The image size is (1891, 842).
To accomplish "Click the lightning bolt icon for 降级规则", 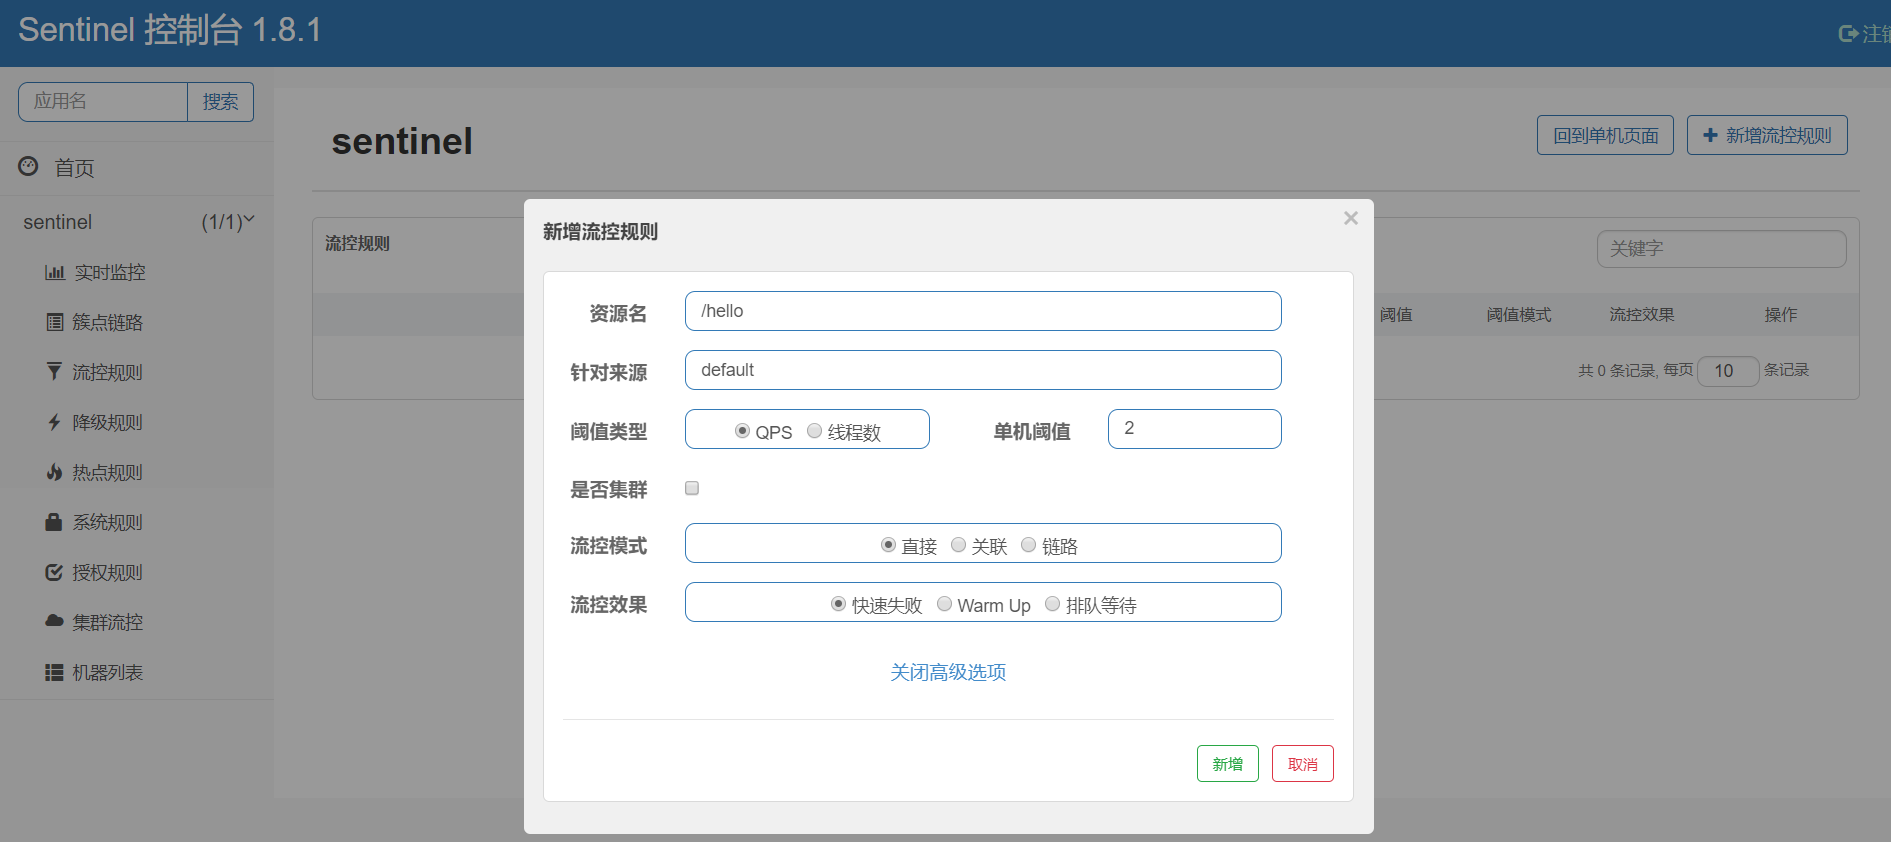I will [x=54, y=422].
